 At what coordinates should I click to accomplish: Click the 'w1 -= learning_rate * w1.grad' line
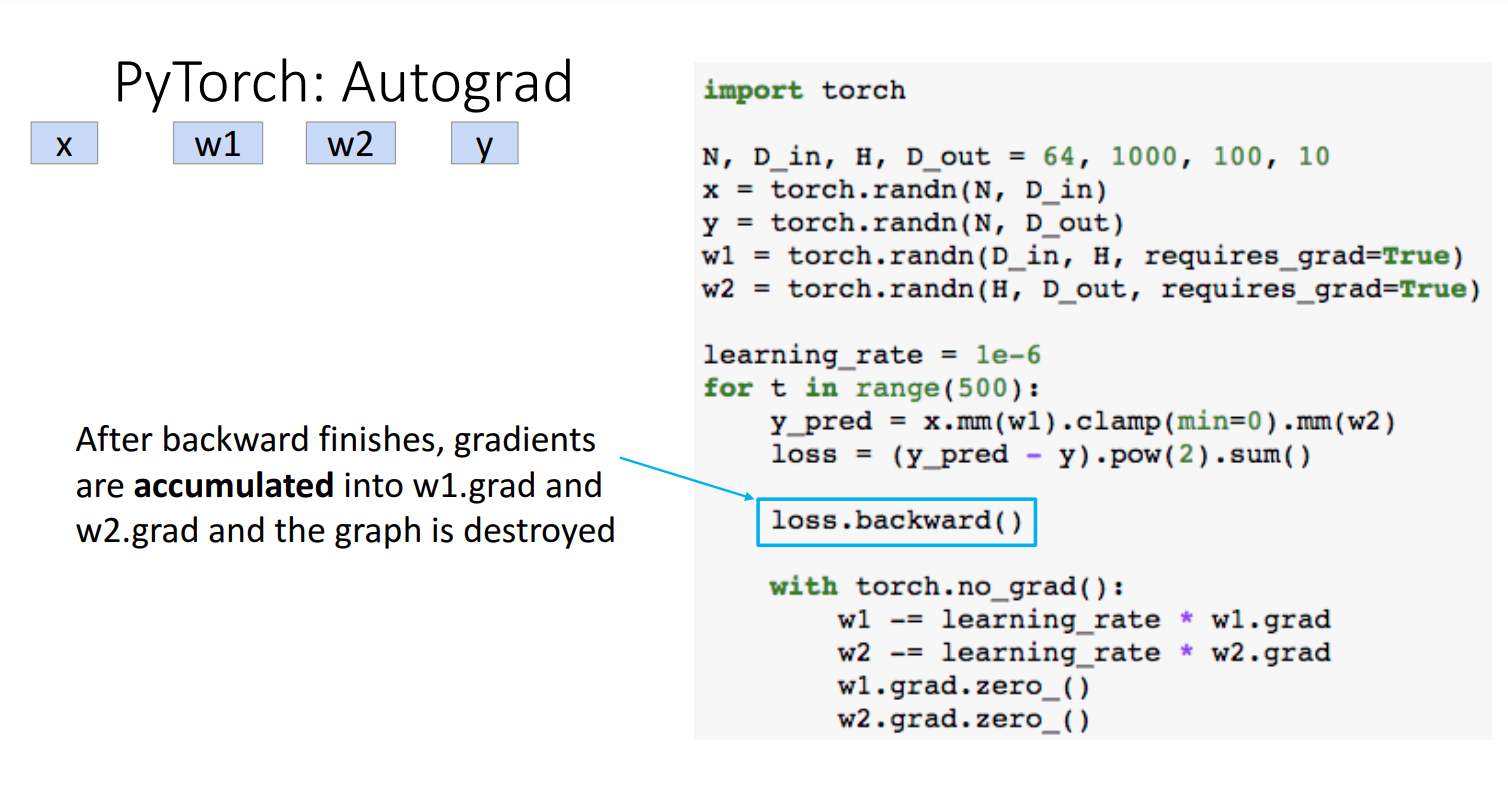pos(1084,619)
